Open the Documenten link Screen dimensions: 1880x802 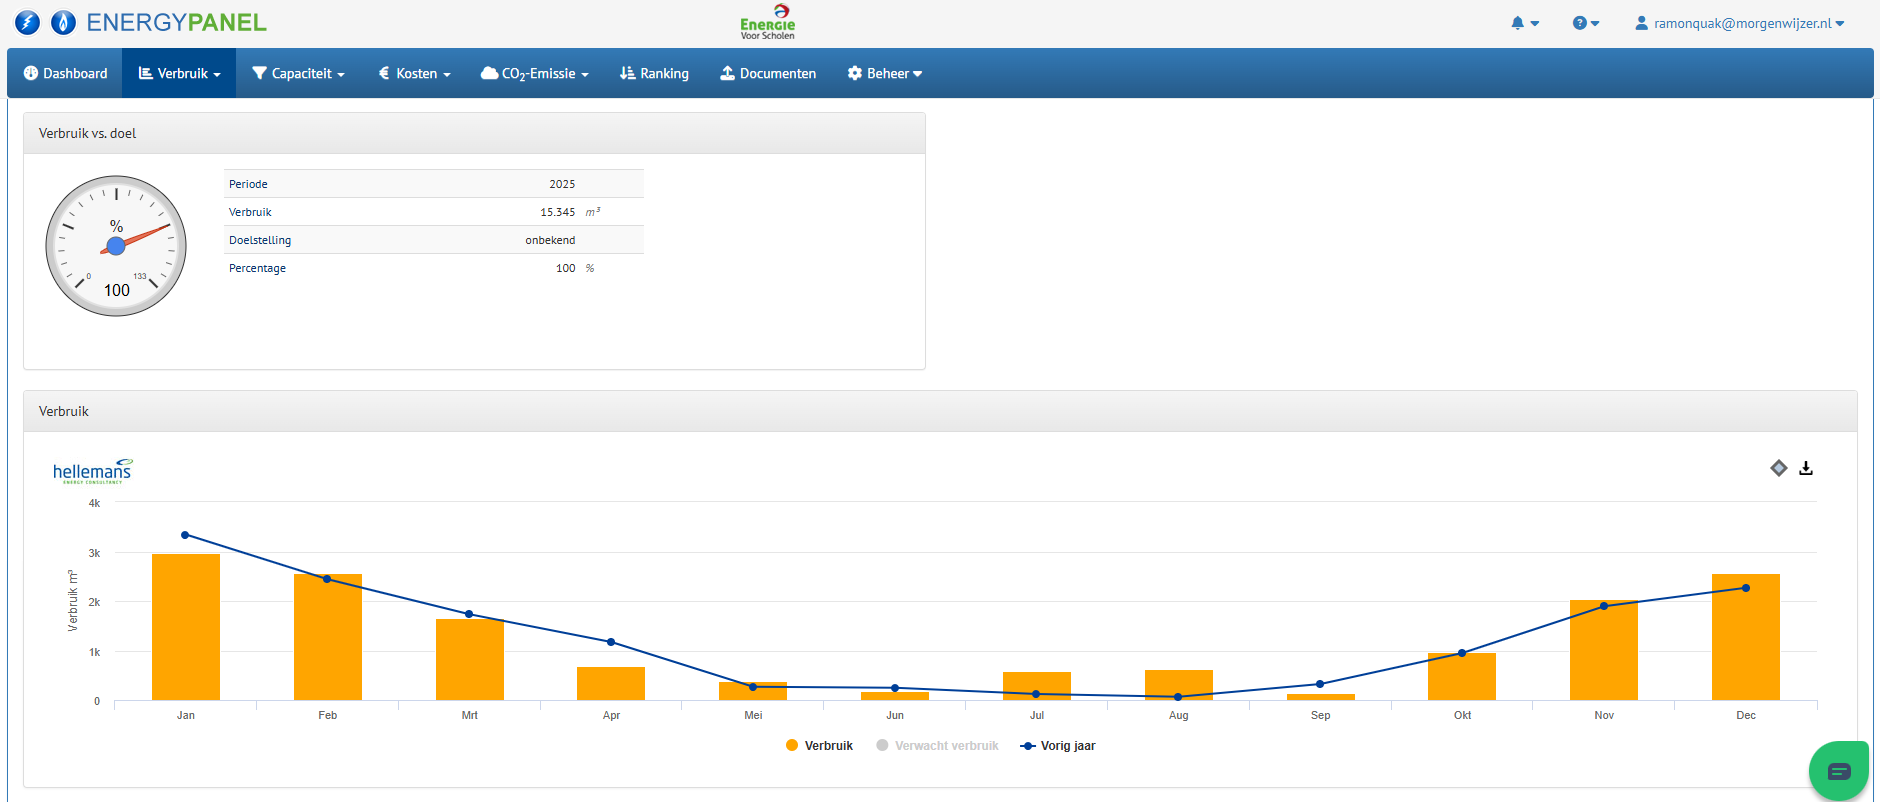tap(768, 74)
